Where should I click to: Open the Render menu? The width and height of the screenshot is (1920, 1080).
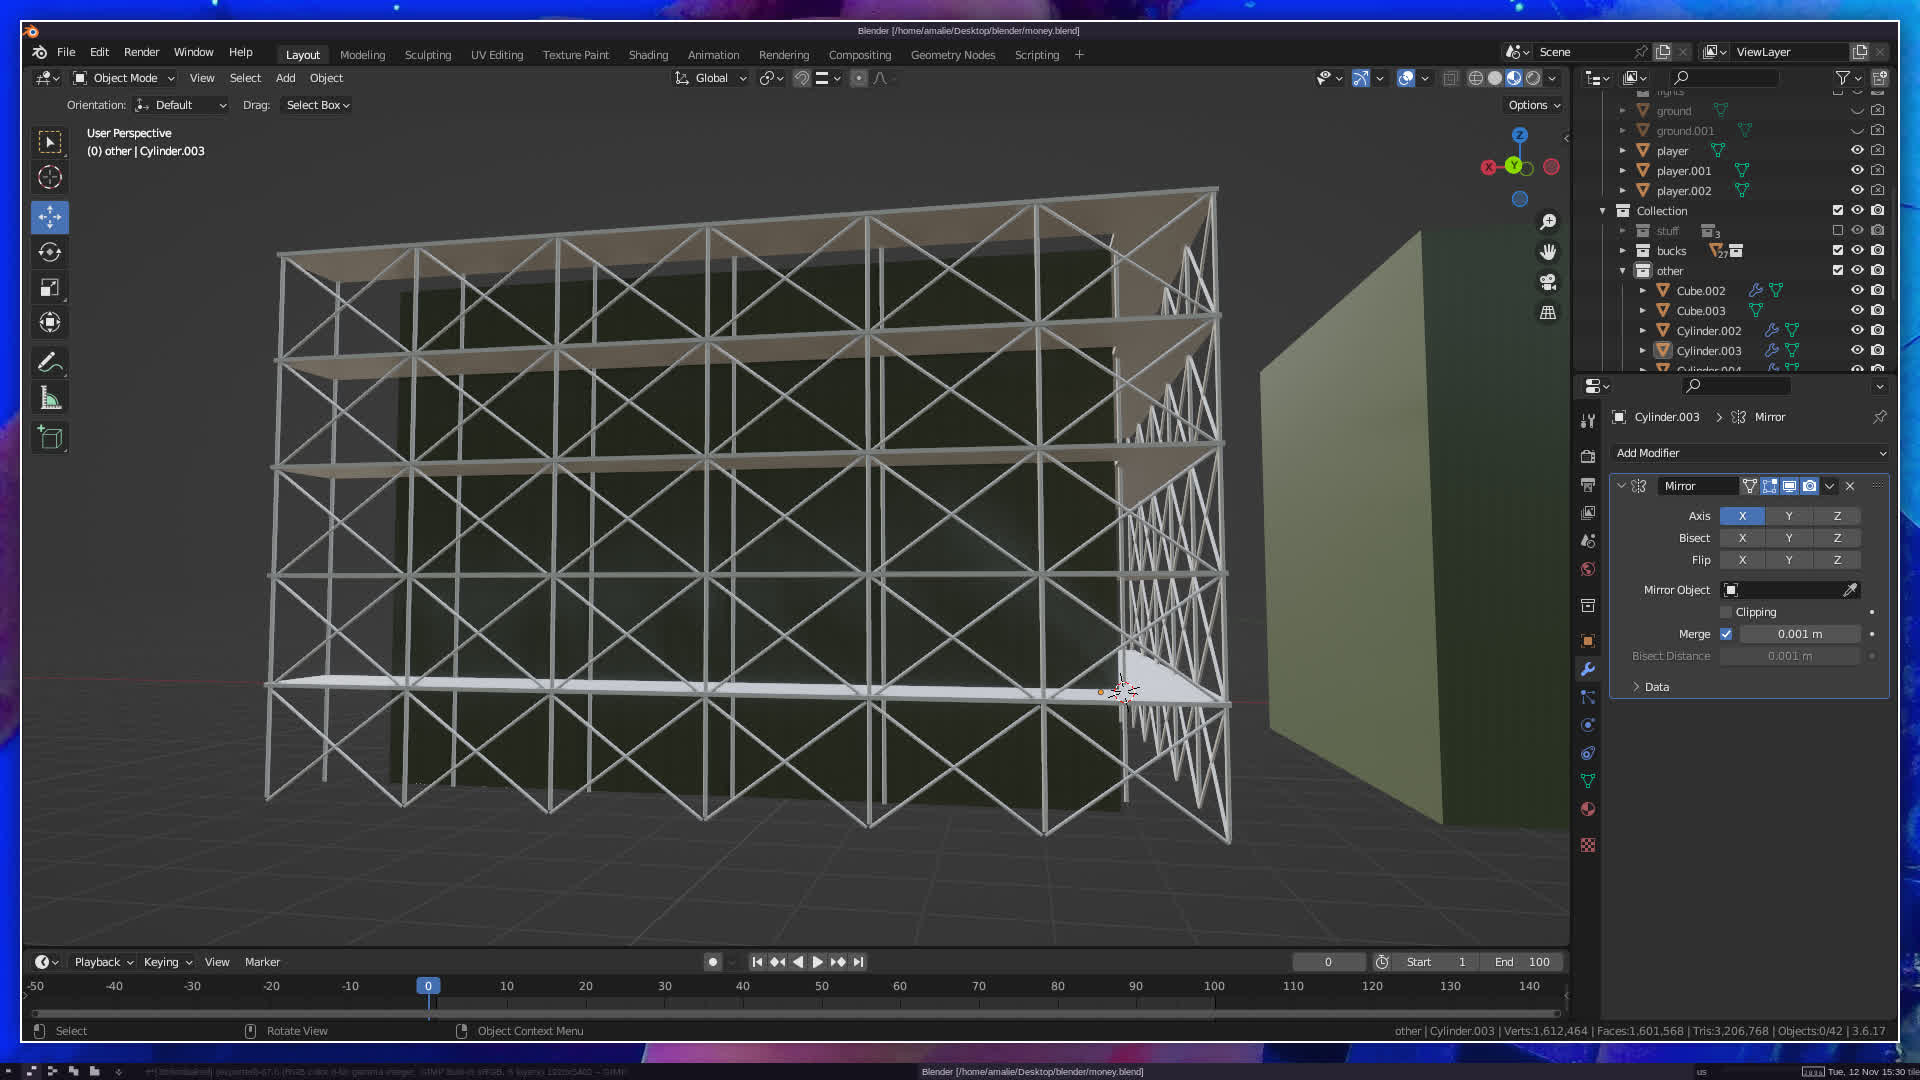141,52
